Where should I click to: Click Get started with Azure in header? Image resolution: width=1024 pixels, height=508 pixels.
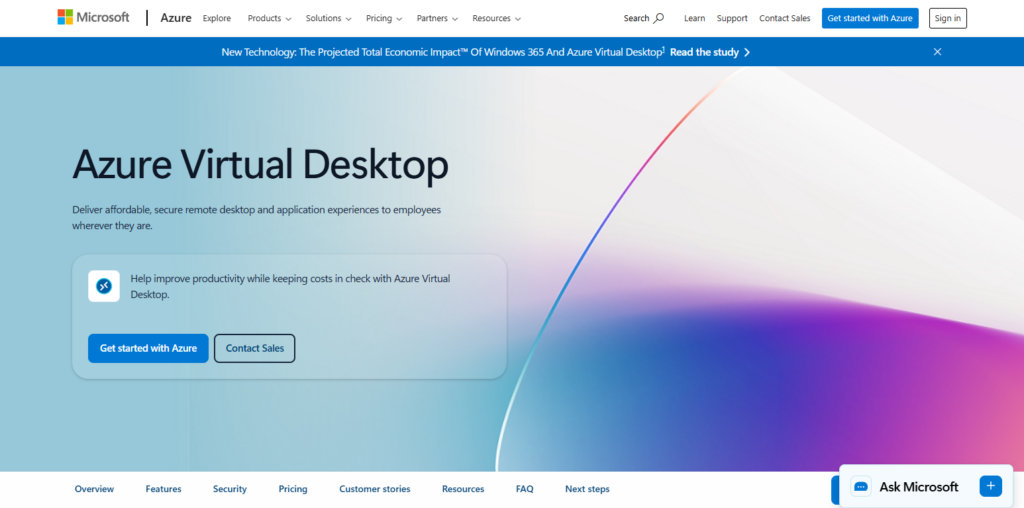click(x=870, y=18)
